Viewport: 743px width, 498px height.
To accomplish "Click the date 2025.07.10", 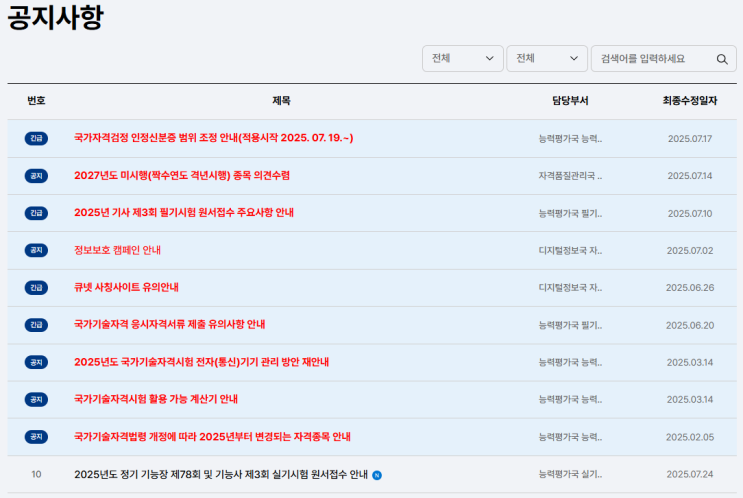I will (x=690, y=214).
